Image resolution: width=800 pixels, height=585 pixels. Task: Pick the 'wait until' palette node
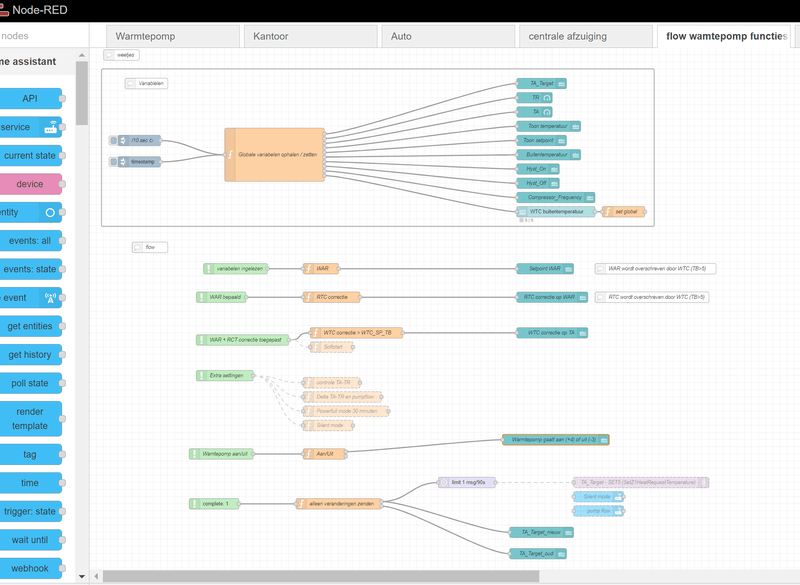pyautogui.click(x=30, y=540)
